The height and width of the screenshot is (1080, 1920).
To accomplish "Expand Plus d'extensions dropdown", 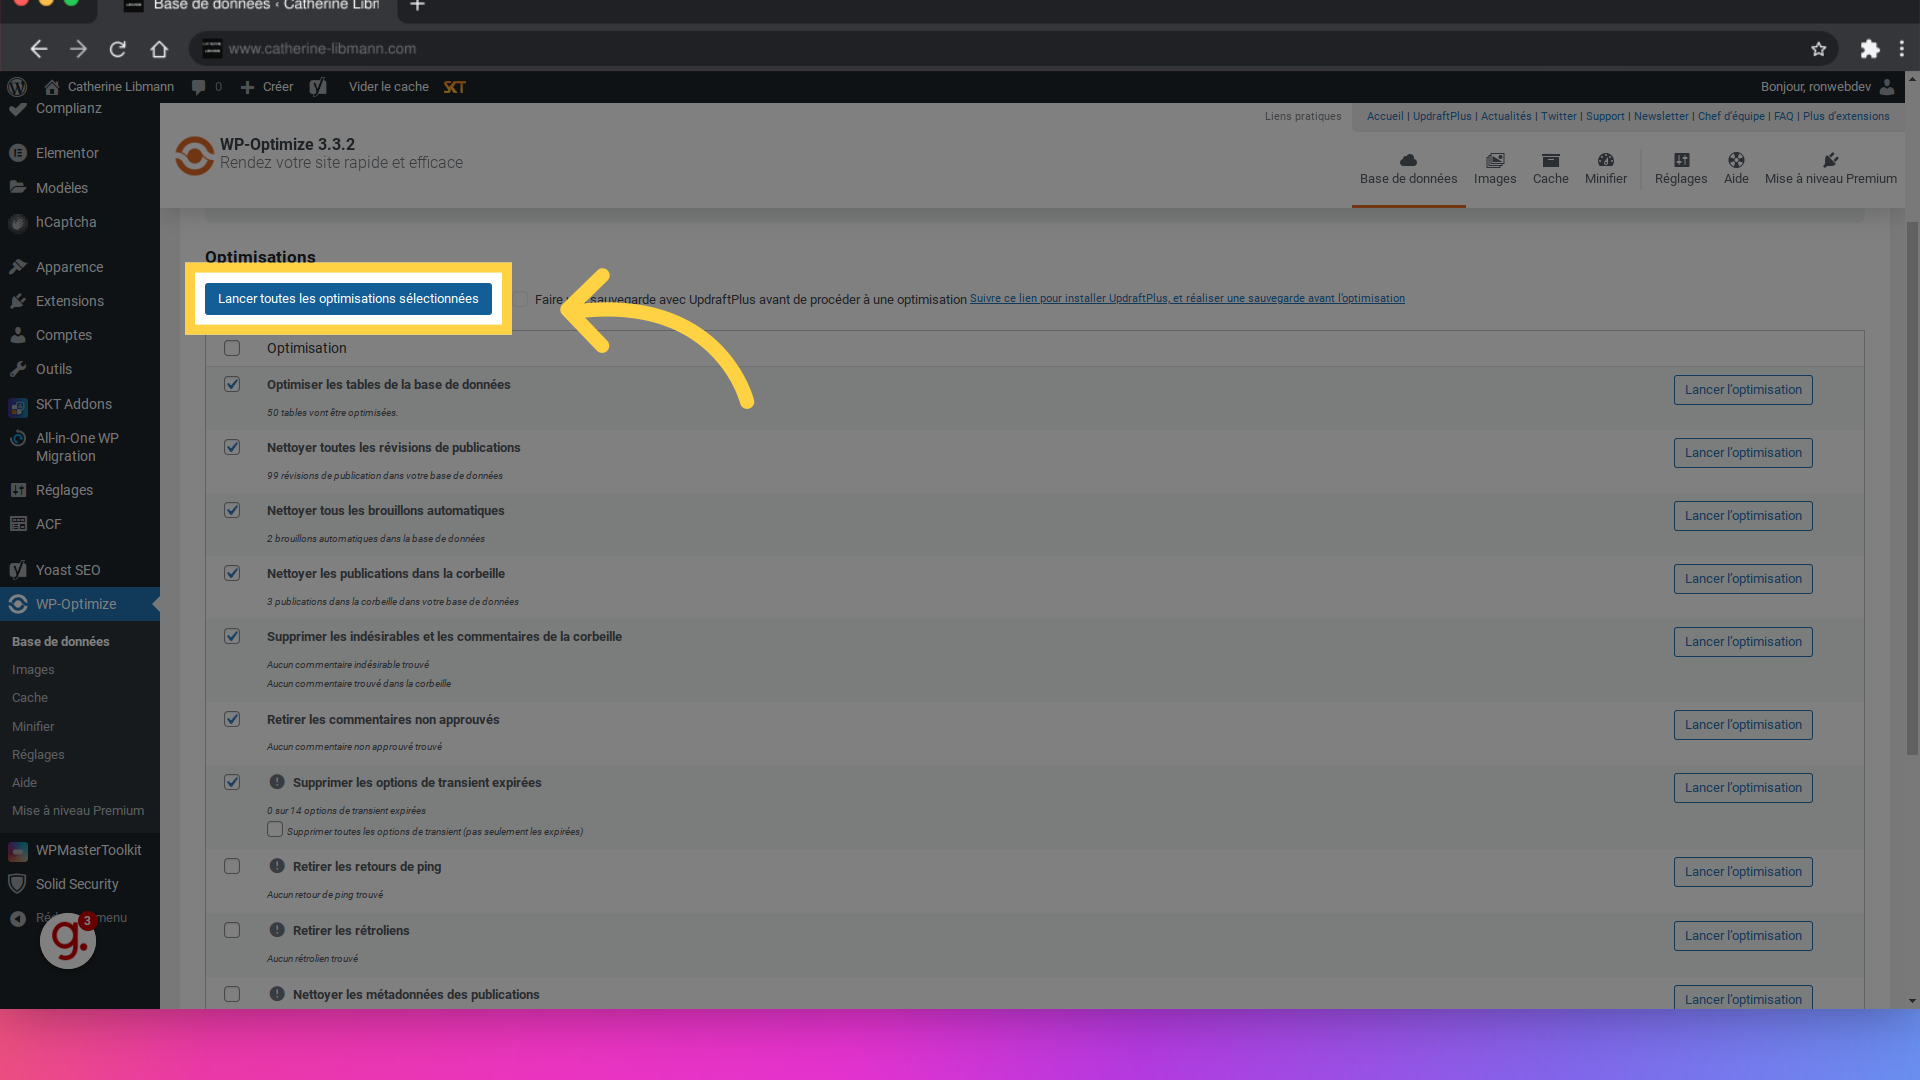I will [x=1846, y=116].
